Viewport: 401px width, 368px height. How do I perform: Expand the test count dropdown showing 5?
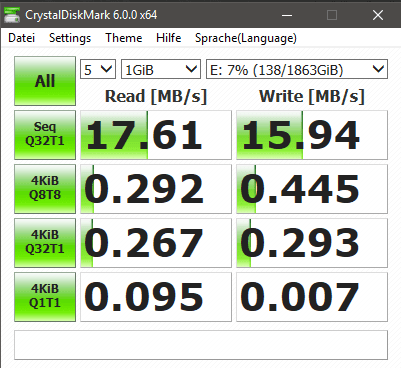98,69
